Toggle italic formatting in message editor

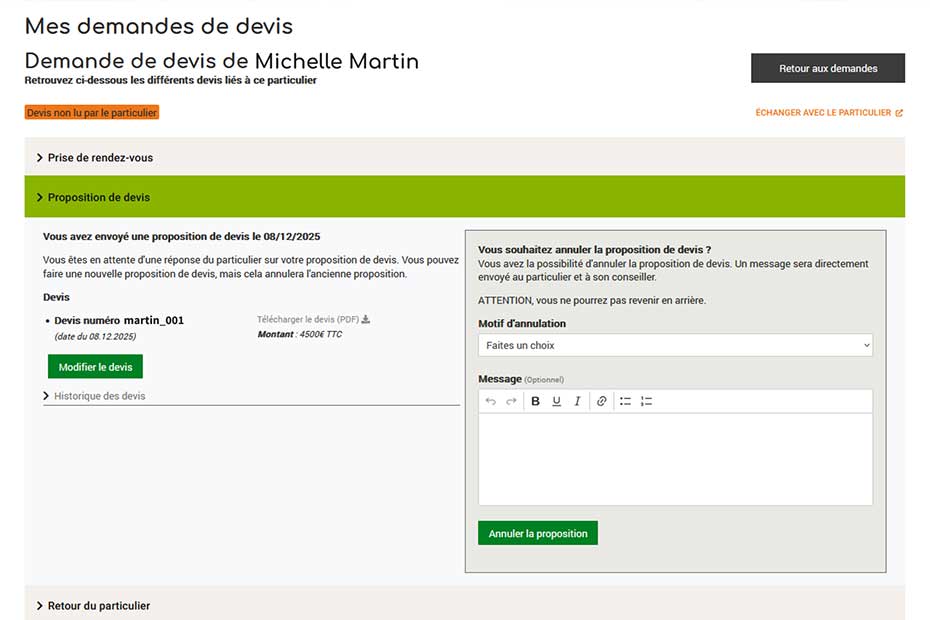(577, 401)
